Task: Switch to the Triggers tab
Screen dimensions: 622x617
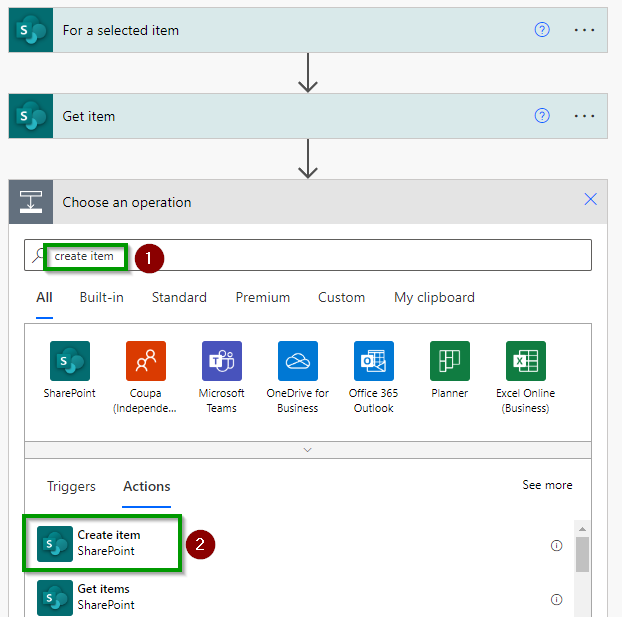Action: click(x=71, y=486)
